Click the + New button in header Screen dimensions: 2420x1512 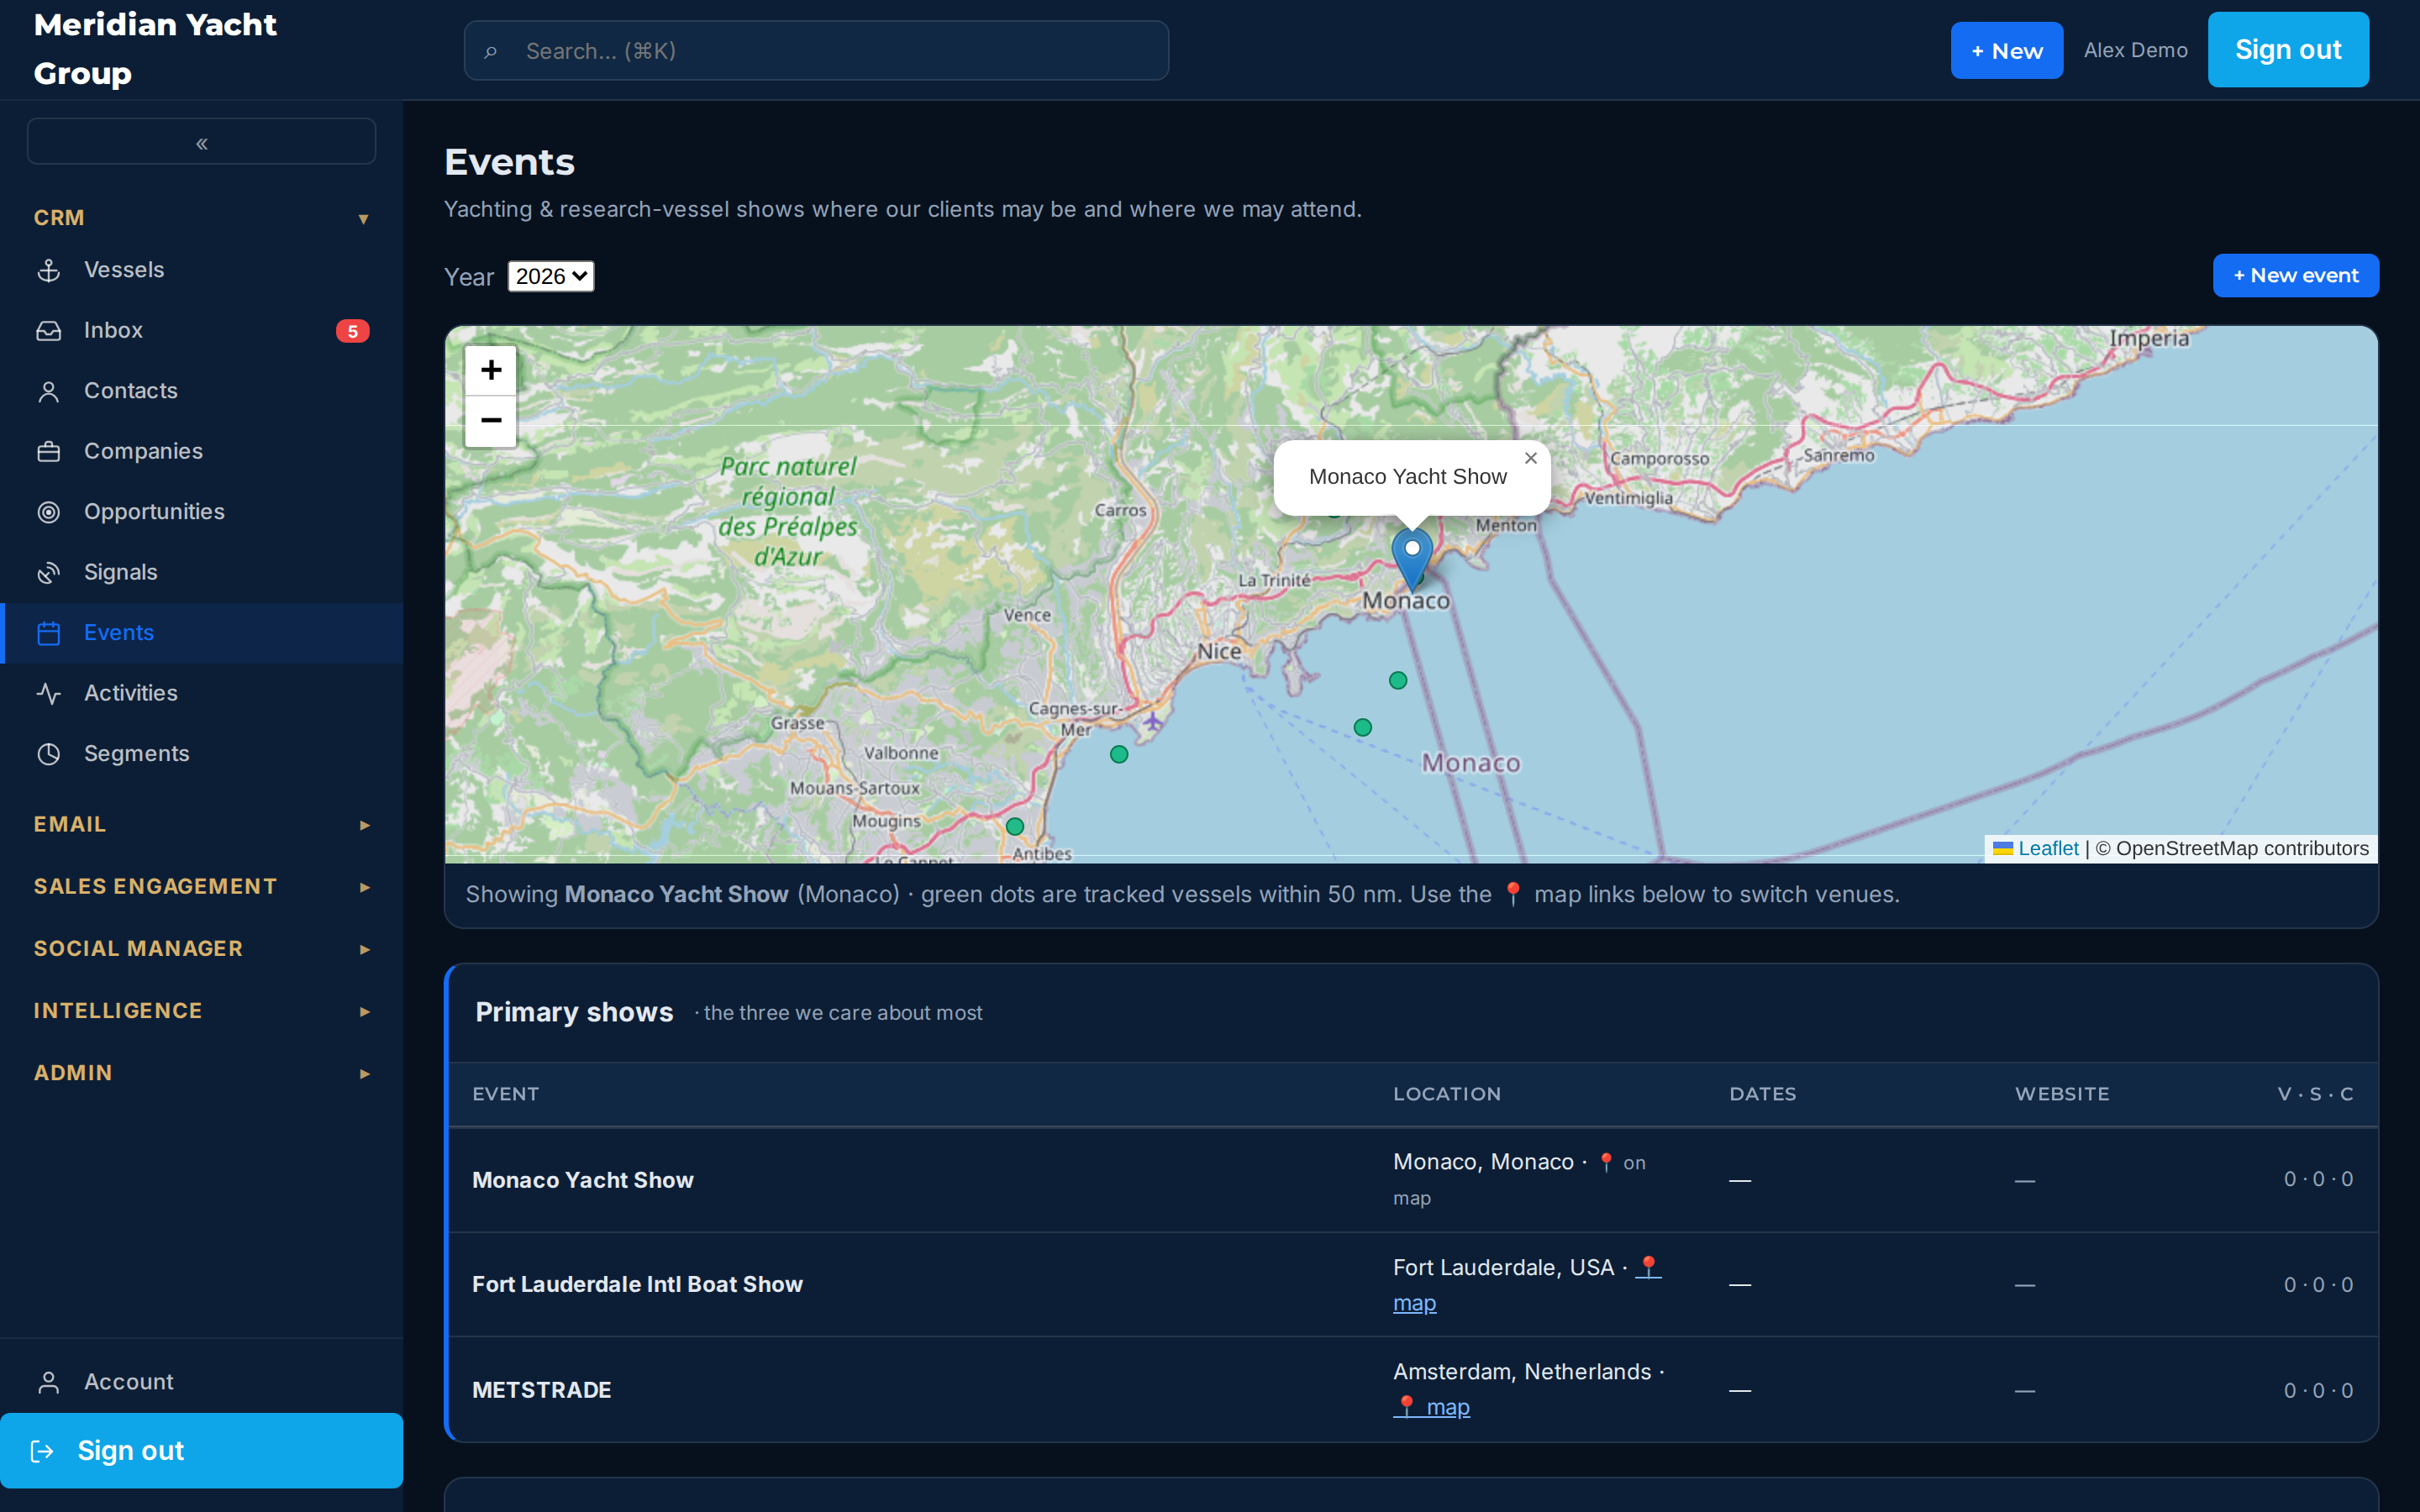pyautogui.click(x=2006, y=51)
